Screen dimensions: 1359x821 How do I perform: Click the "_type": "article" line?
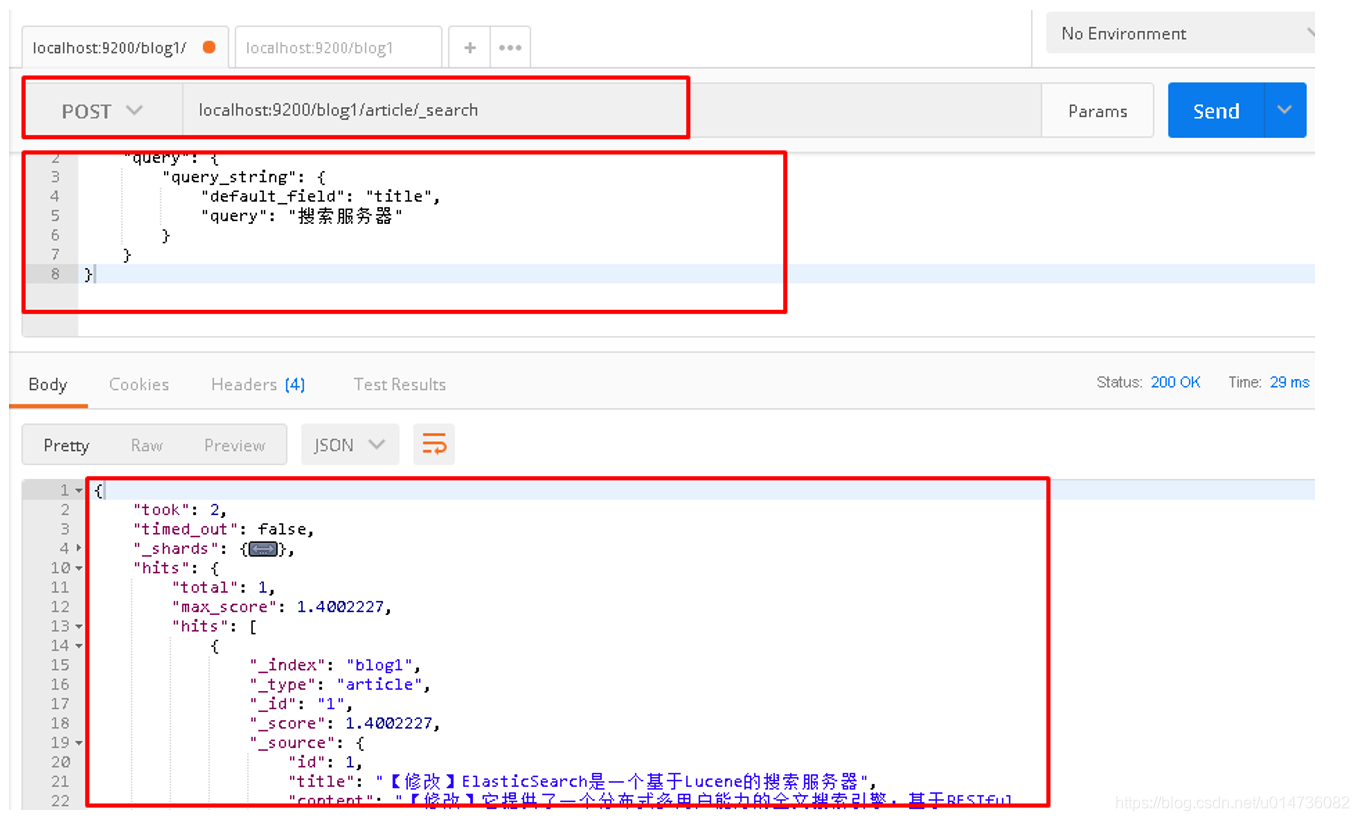pyautogui.click(x=340, y=684)
